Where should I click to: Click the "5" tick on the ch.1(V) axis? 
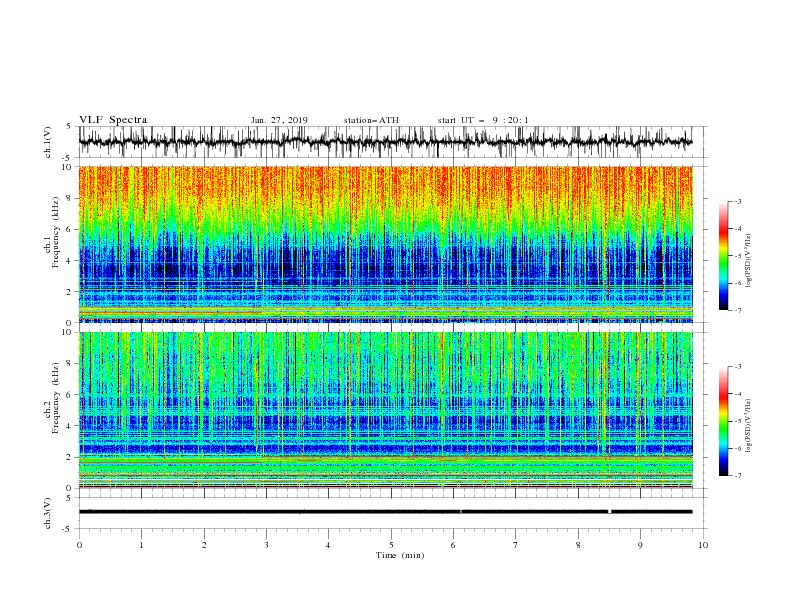(x=70, y=126)
